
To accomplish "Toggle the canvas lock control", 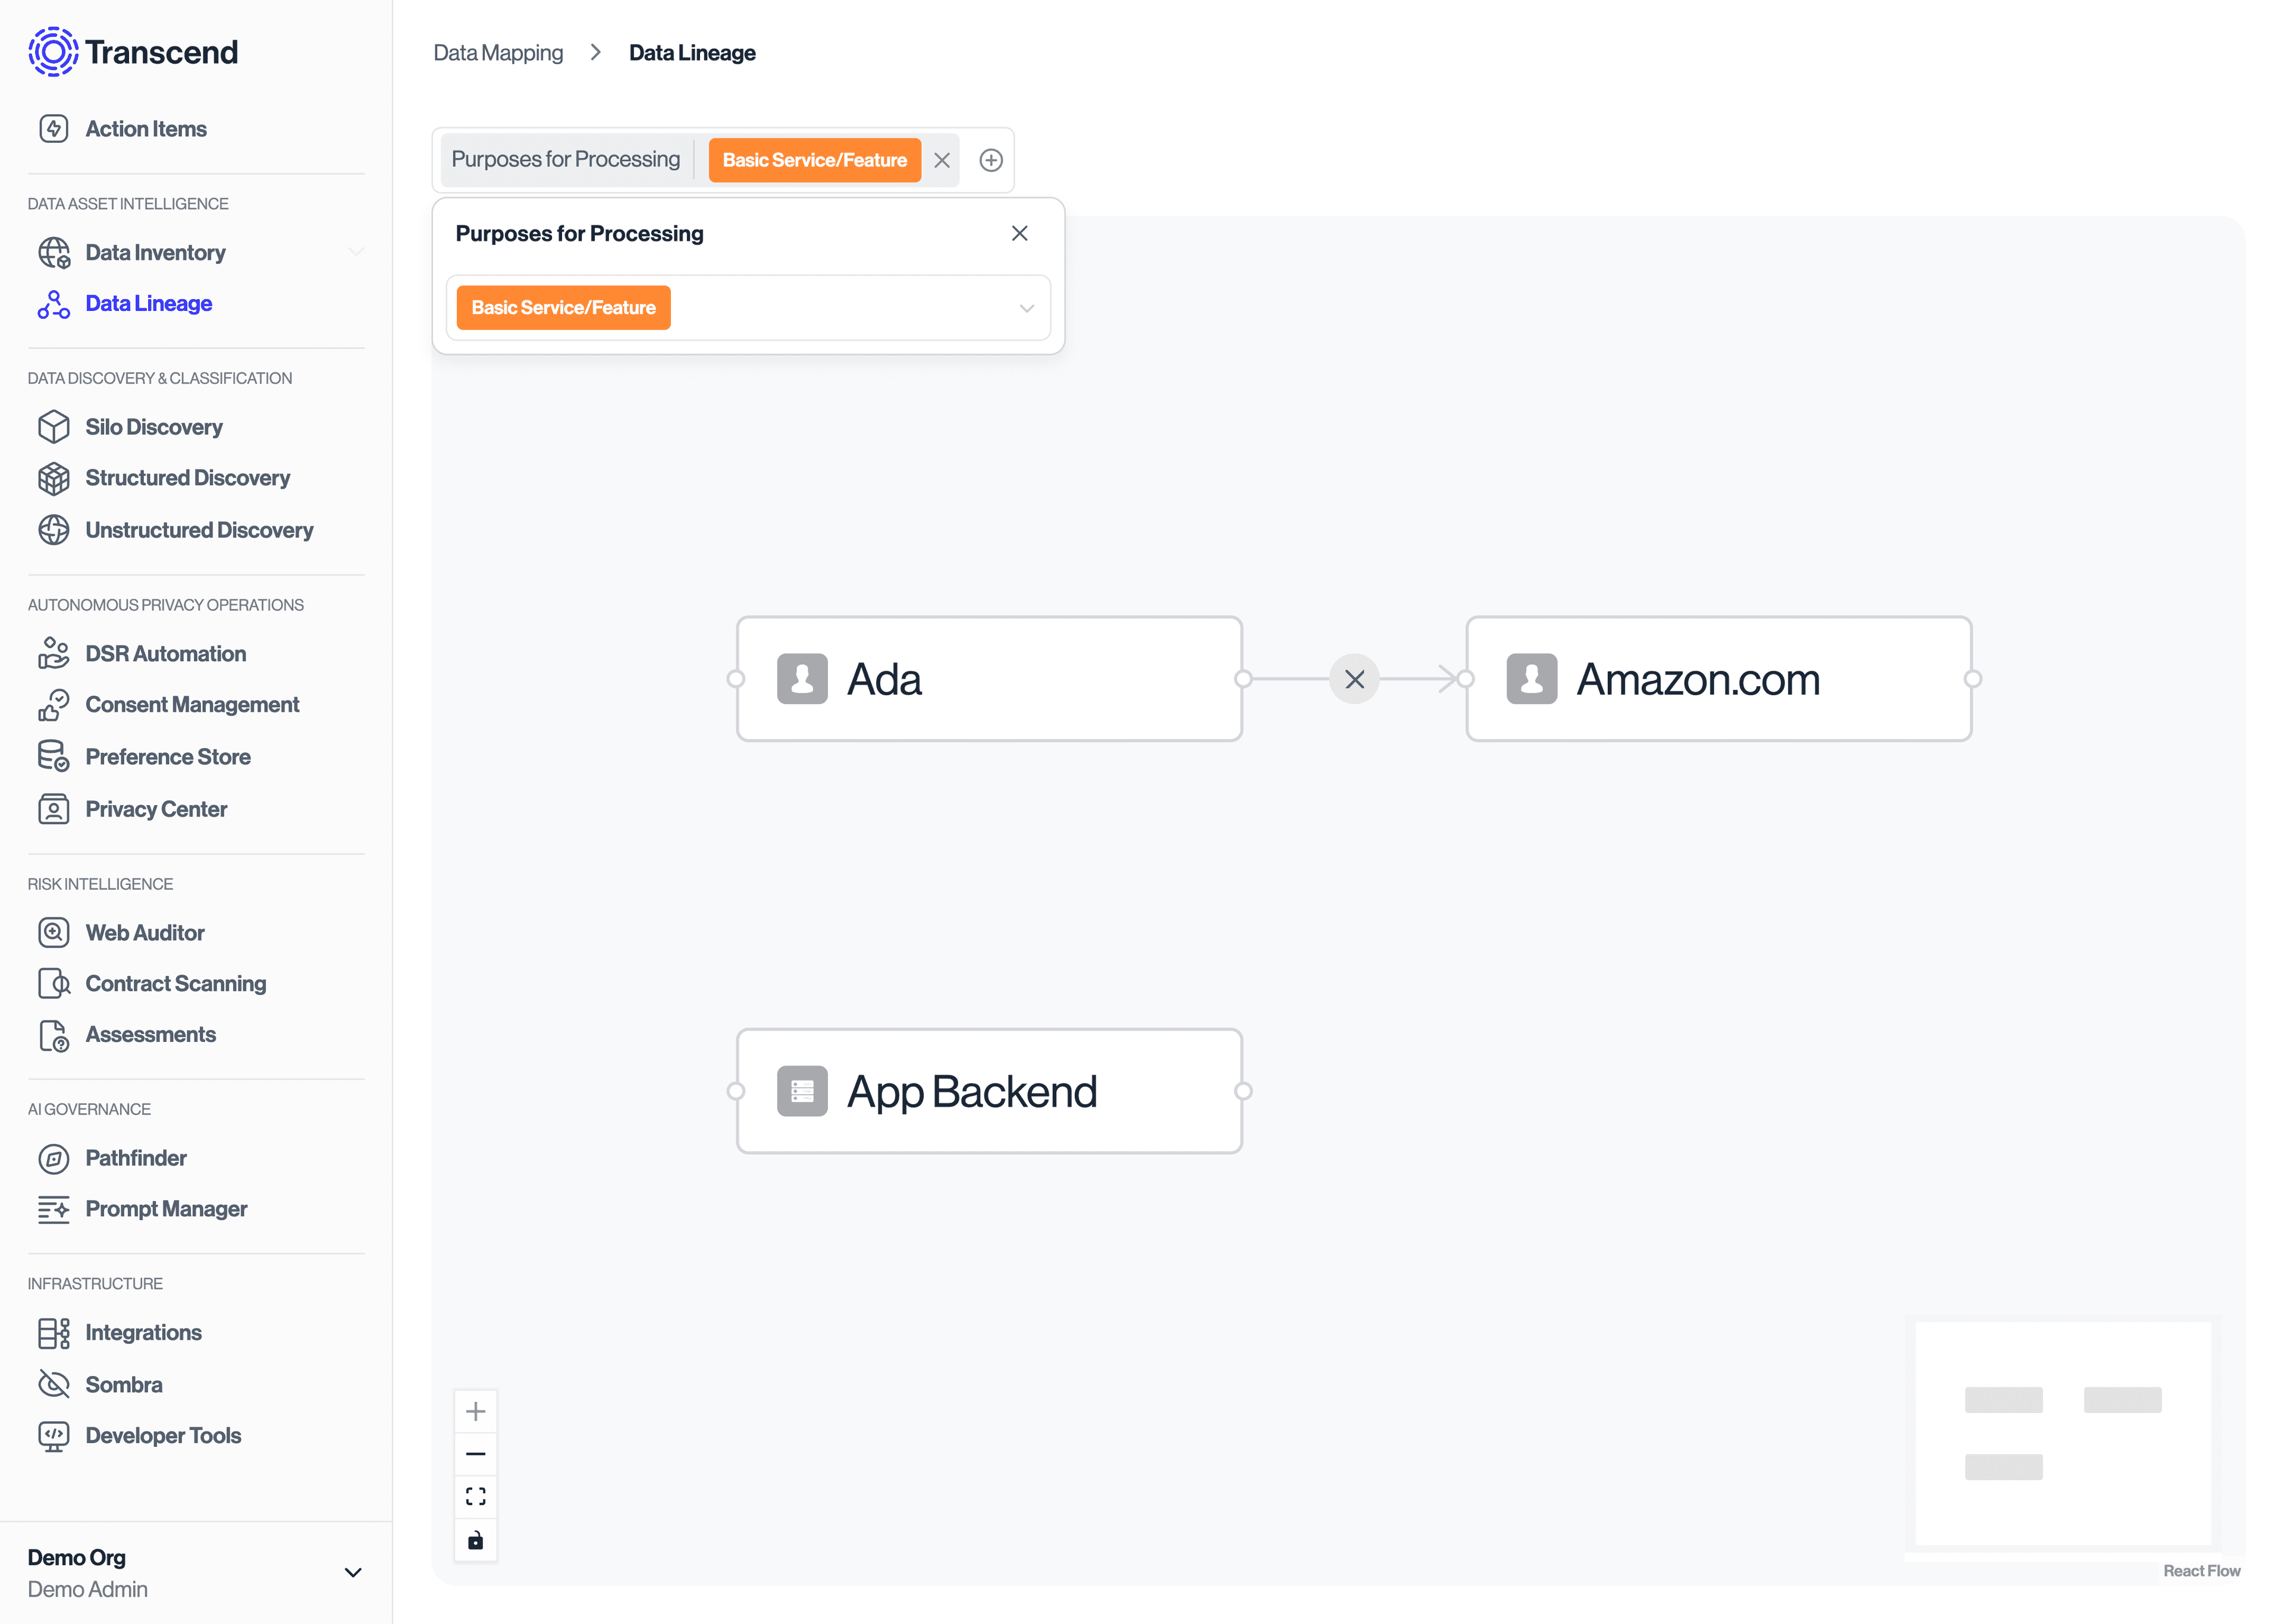I will click(x=476, y=1540).
